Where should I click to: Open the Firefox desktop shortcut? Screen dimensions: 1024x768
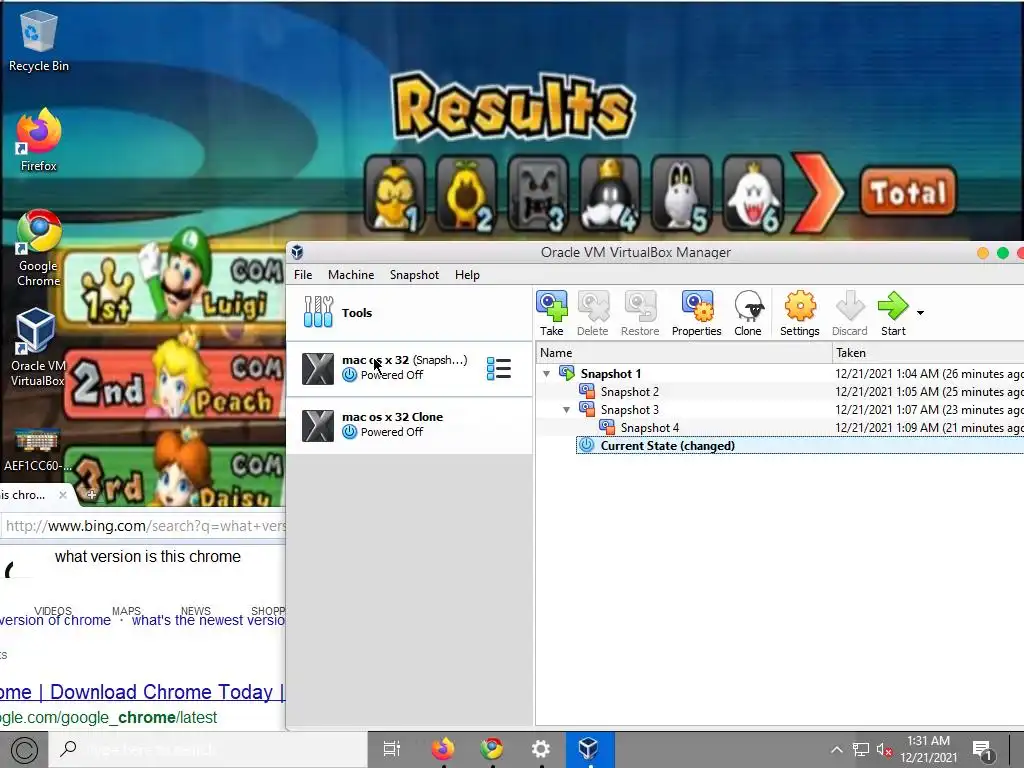coord(39,140)
